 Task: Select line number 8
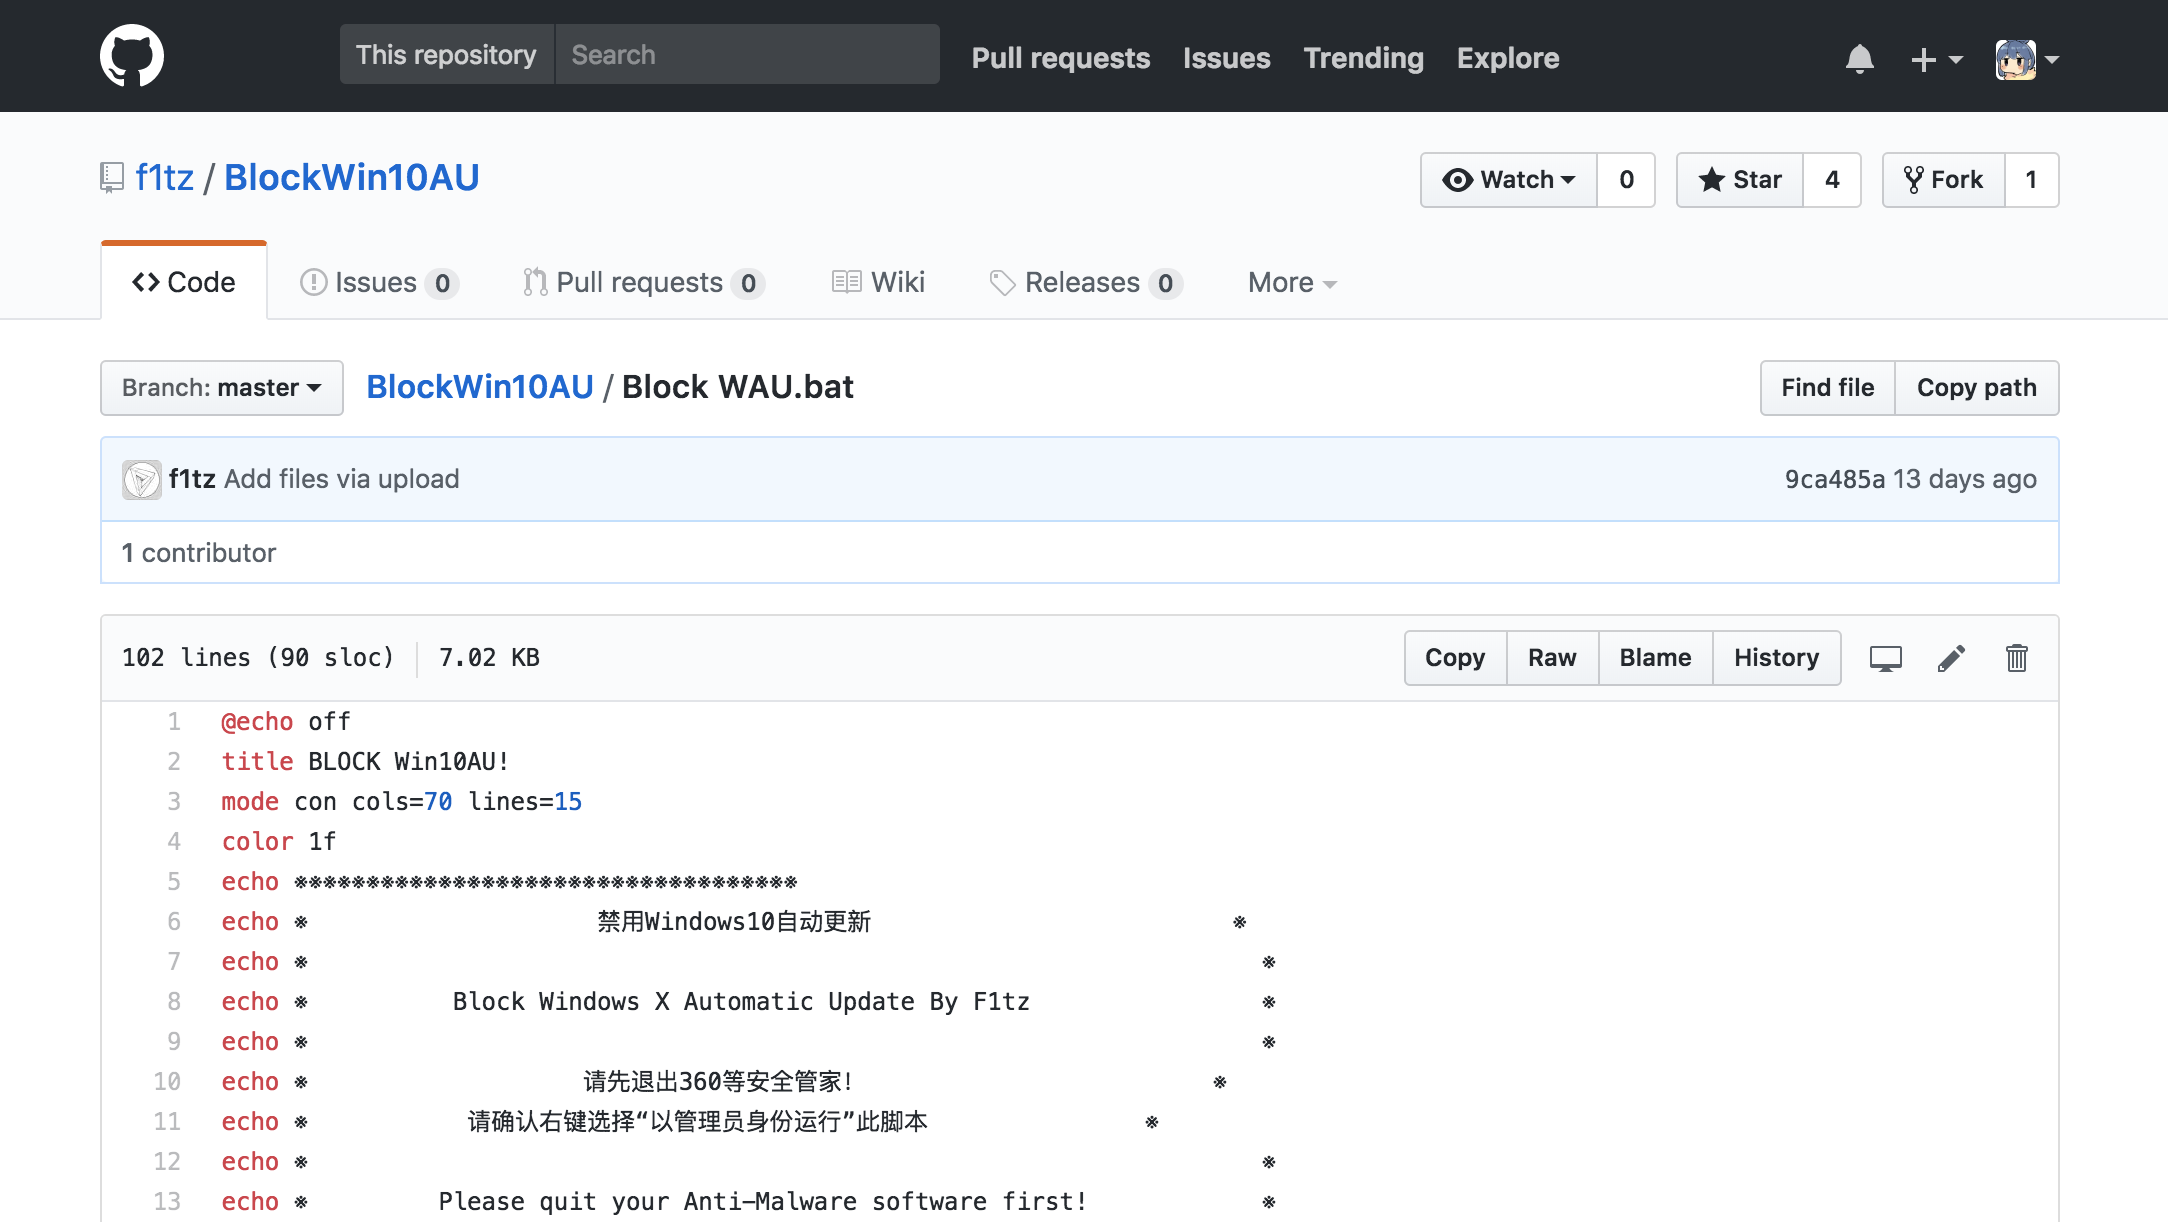point(174,1002)
